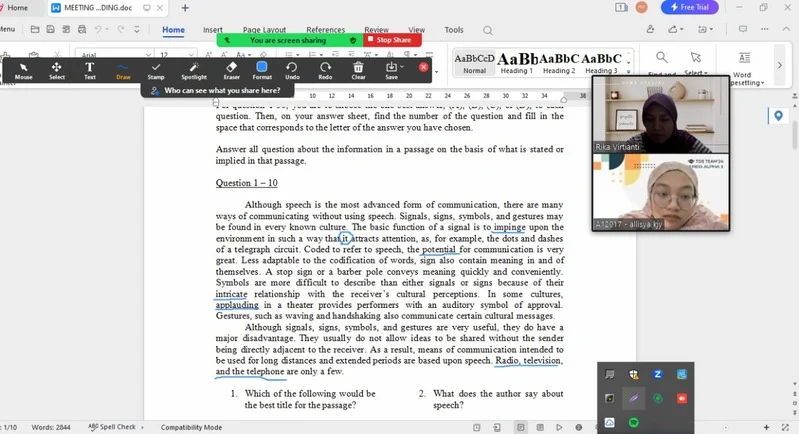
Task: Select the Eraser tool
Action: (x=231, y=70)
